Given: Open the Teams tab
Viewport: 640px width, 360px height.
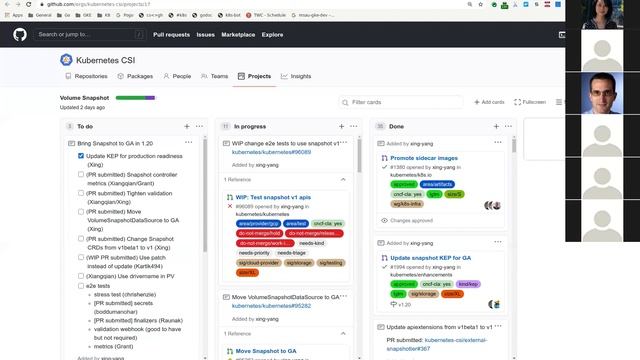Looking at the screenshot, I should coord(215,76).
